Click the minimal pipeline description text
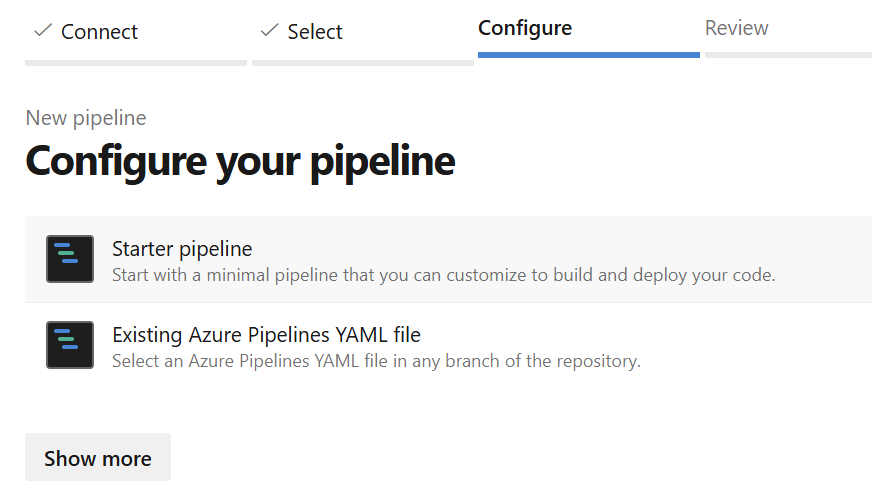Screen dimensions: 872x495 pos(443,274)
